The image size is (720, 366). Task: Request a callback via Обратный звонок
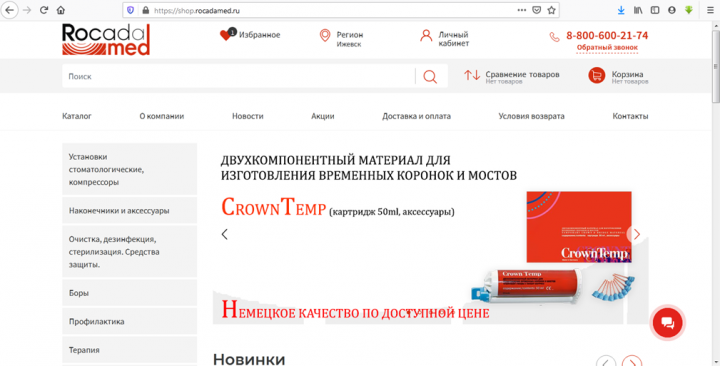607,47
